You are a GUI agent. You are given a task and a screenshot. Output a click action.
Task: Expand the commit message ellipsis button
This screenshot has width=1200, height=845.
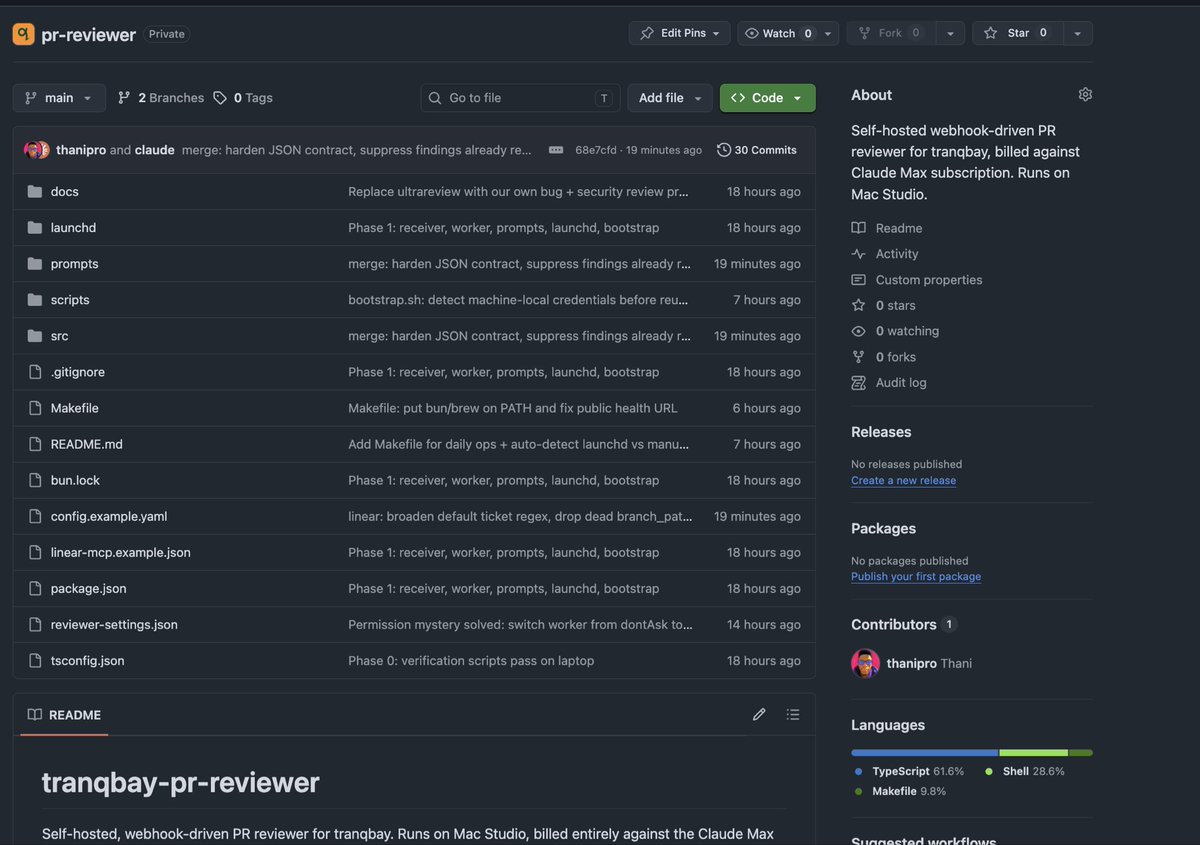pos(556,150)
